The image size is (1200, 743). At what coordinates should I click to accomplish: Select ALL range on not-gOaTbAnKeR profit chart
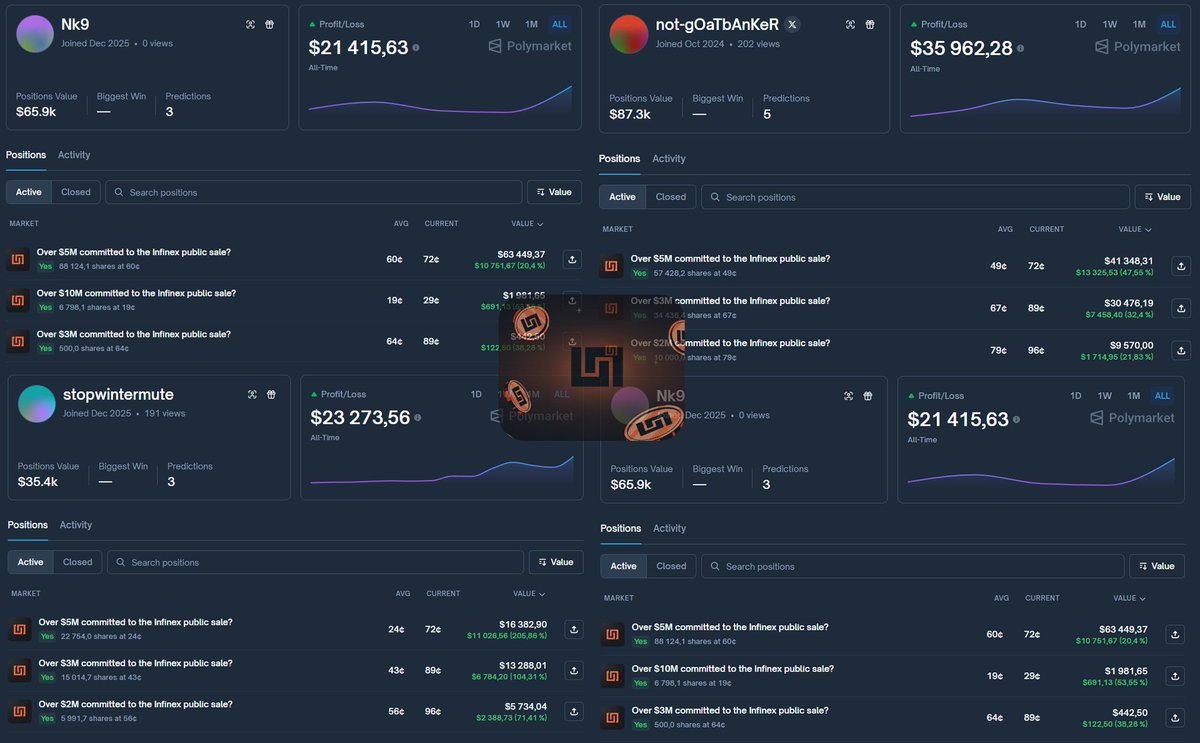[1168, 24]
